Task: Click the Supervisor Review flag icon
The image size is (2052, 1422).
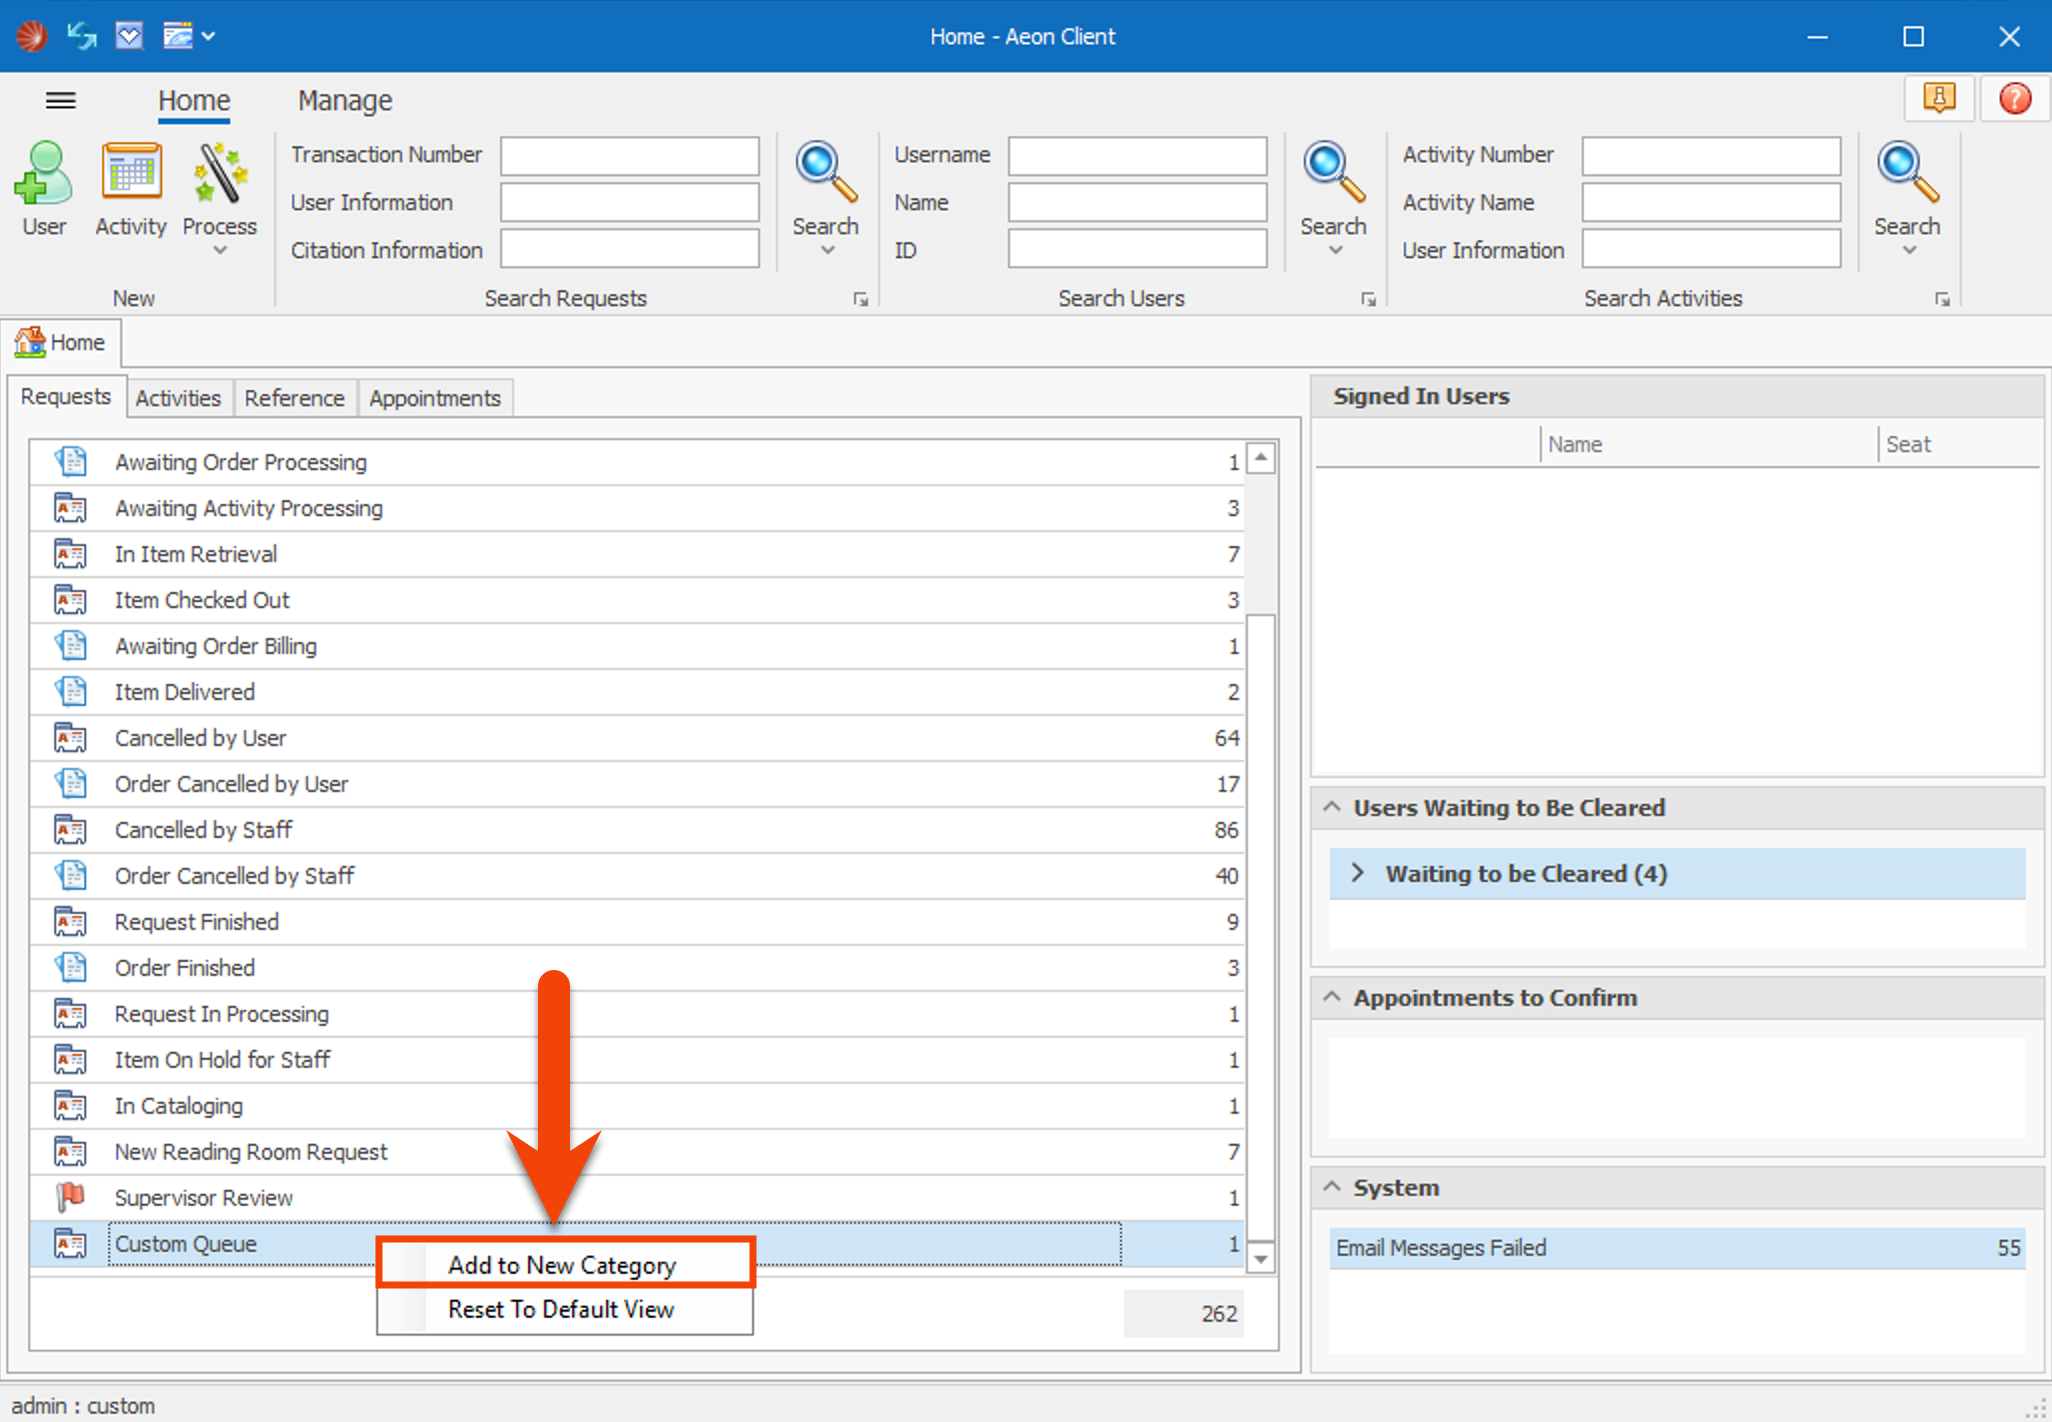Action: pos(70,1197)
